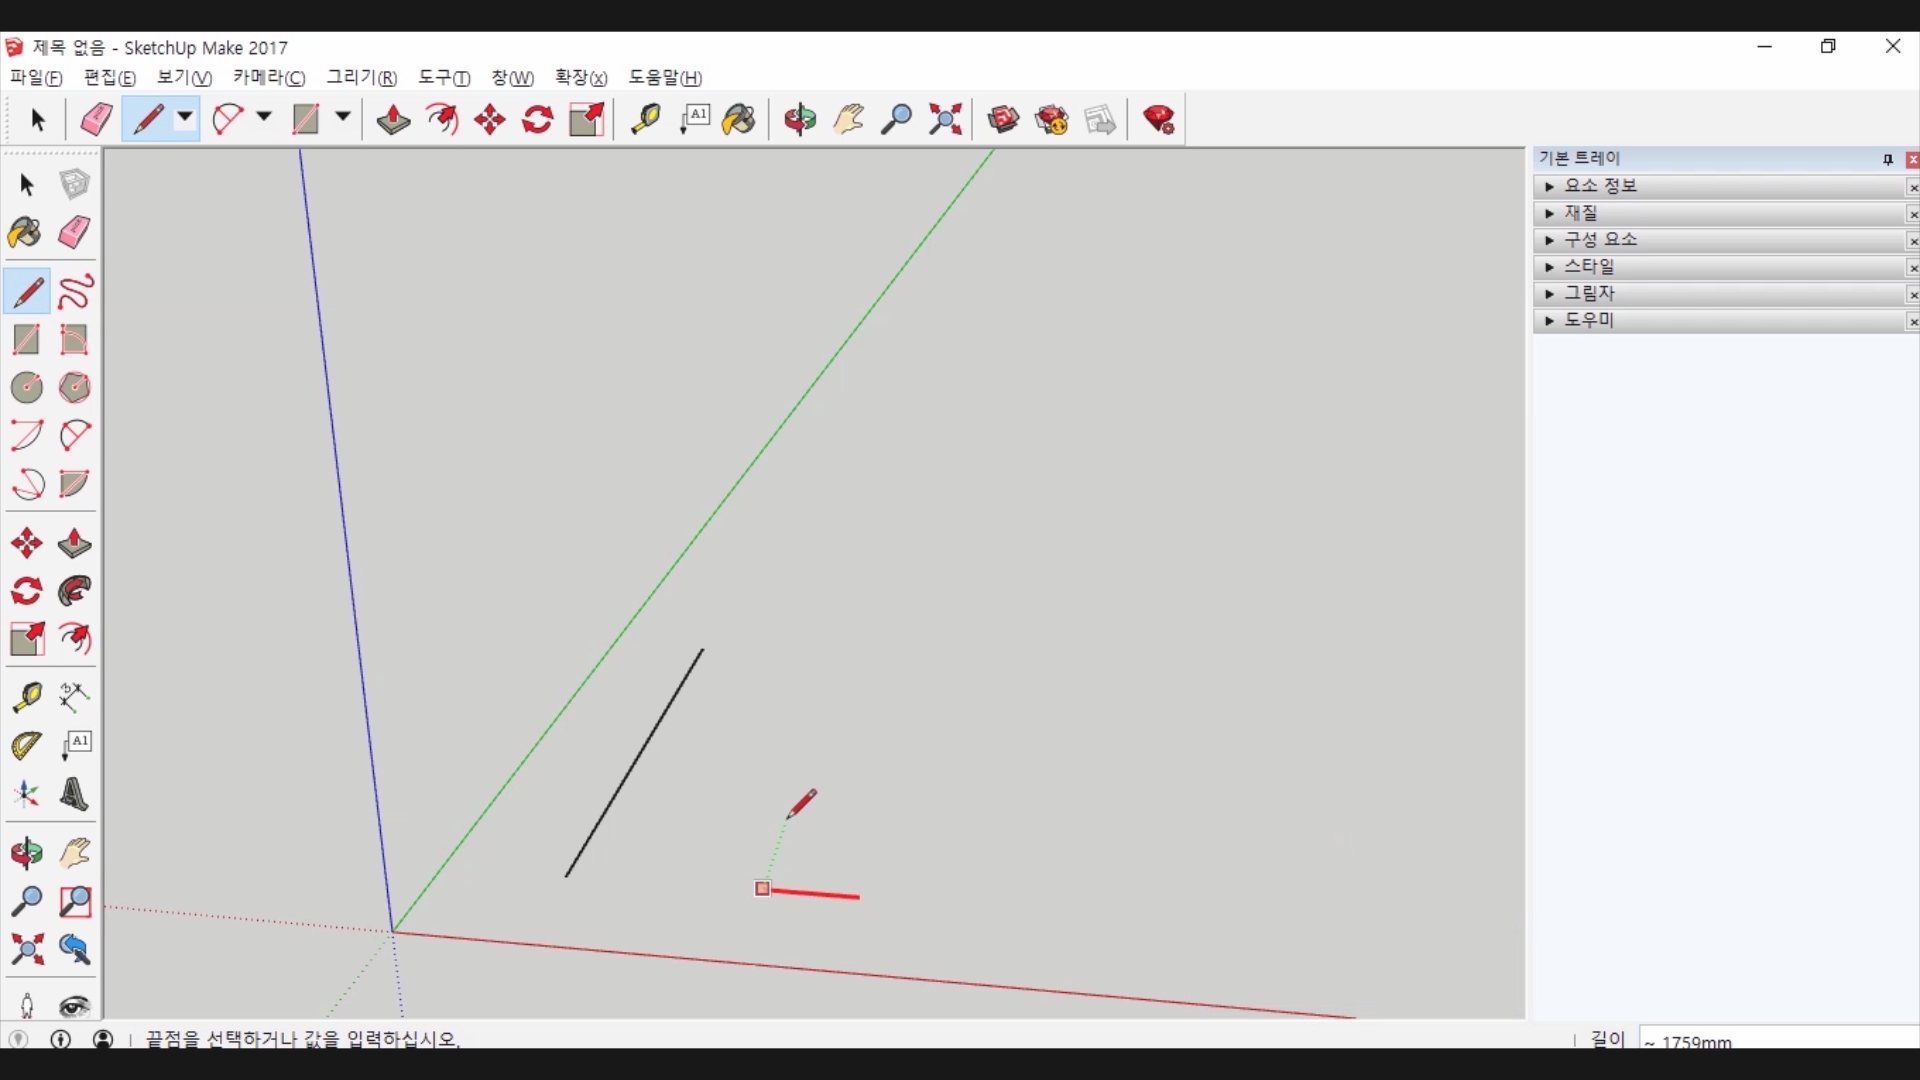Image resolution: width=1920 pixels, height=1080 pixels.
Task: Select the Paint Bucket tool in left toolbar
Action: (x=25, y=233)
